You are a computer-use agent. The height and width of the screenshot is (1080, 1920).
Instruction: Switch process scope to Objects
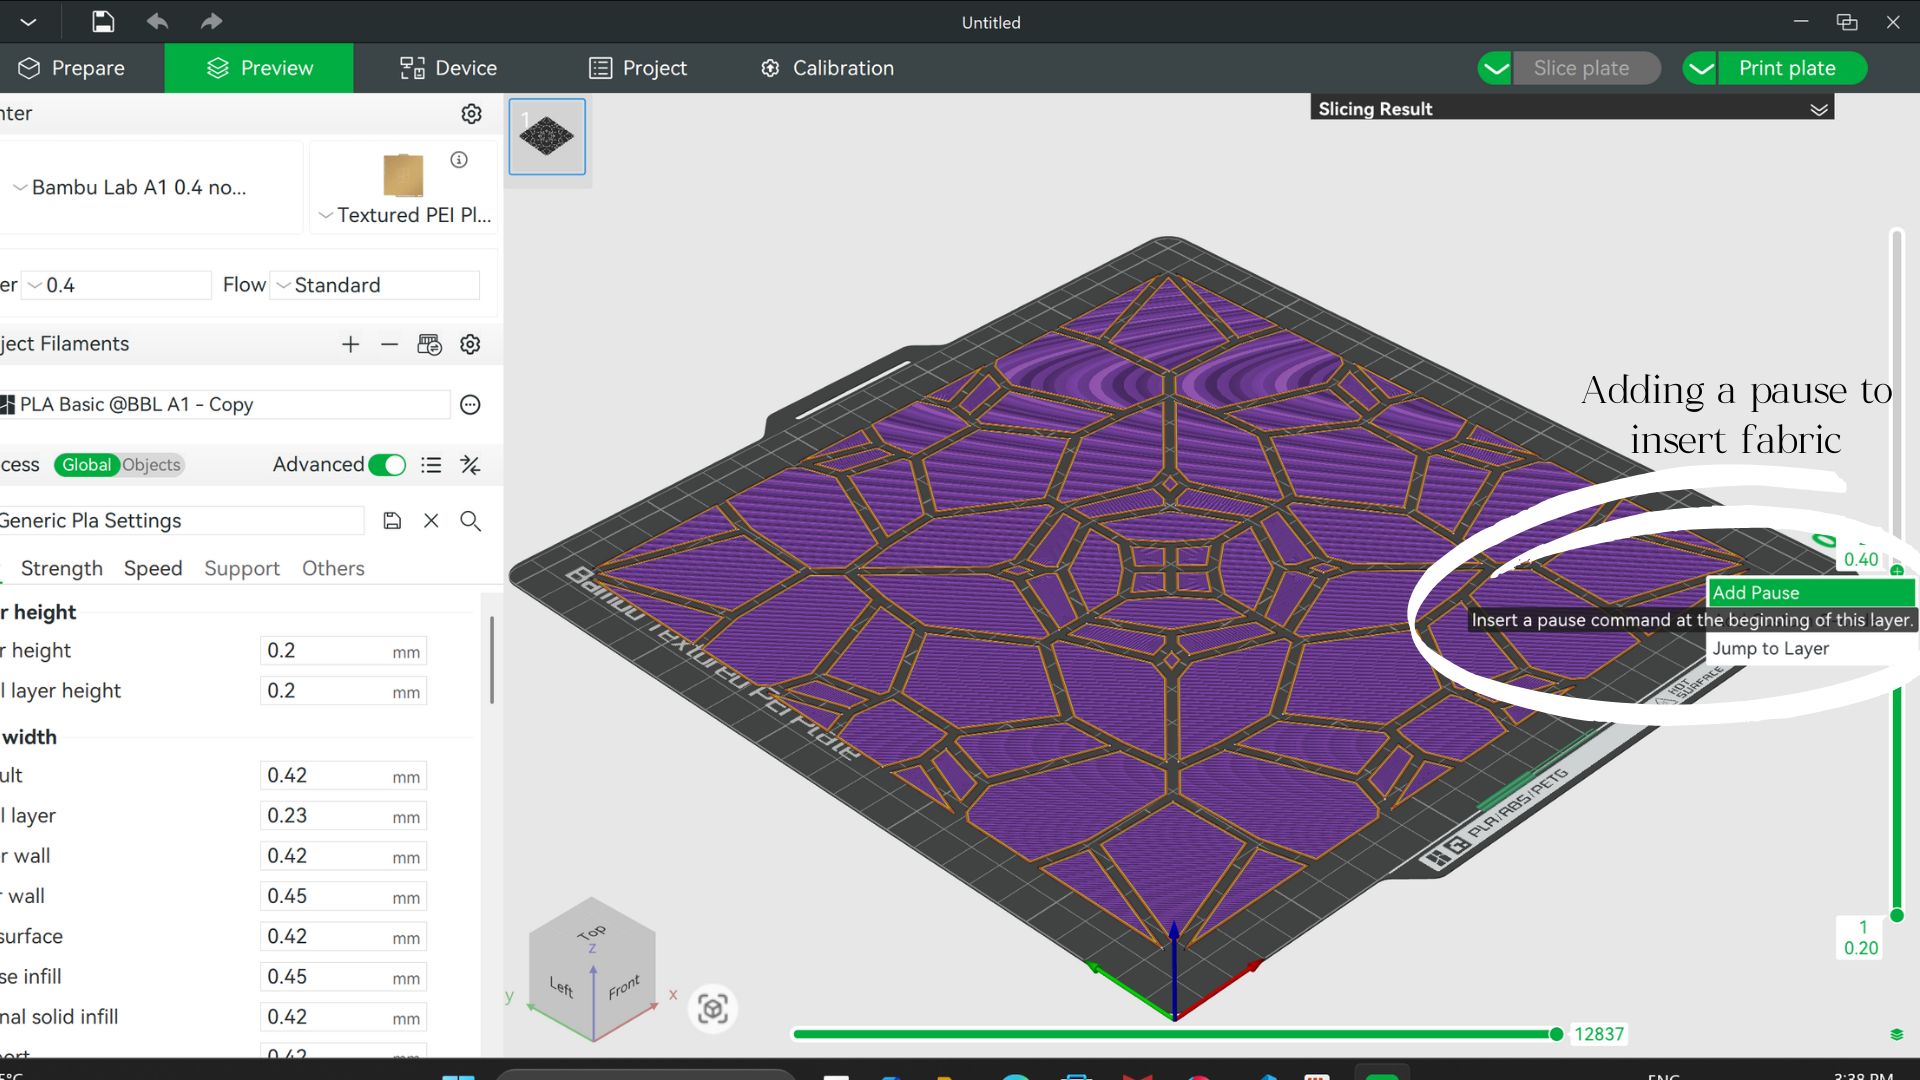click(151, 465)
